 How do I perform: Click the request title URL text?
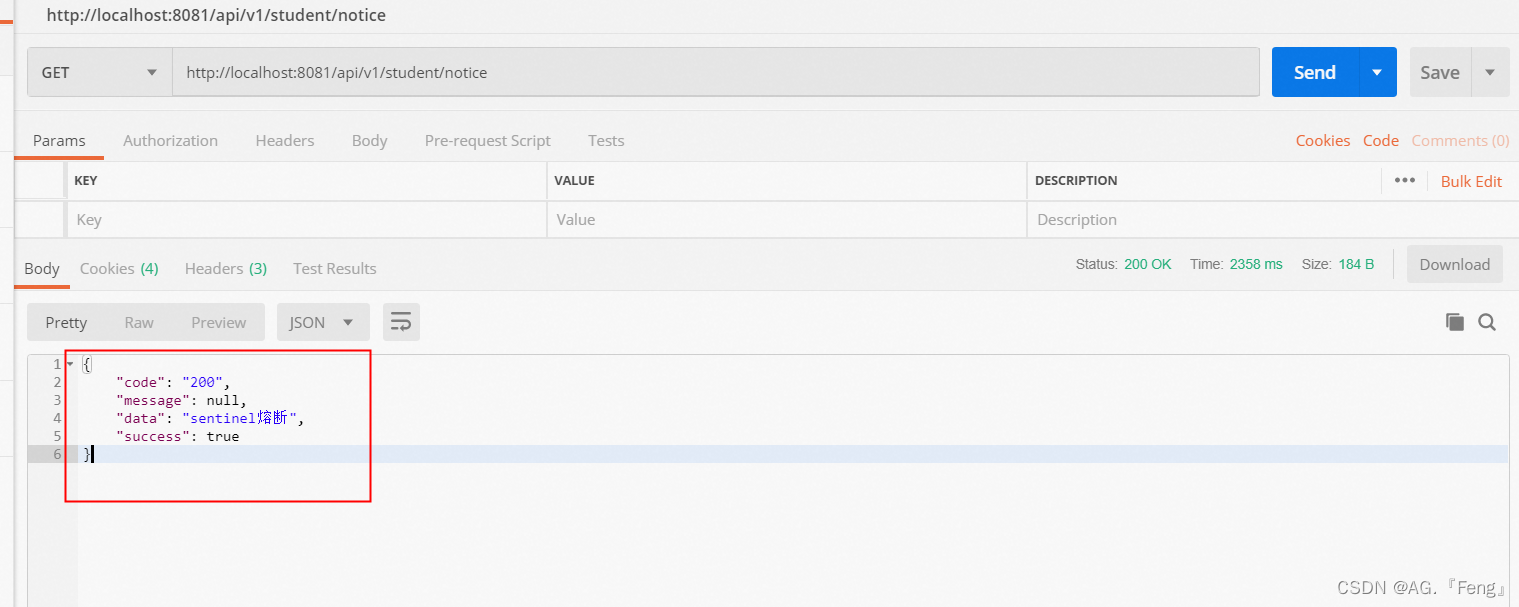[216, 16]
